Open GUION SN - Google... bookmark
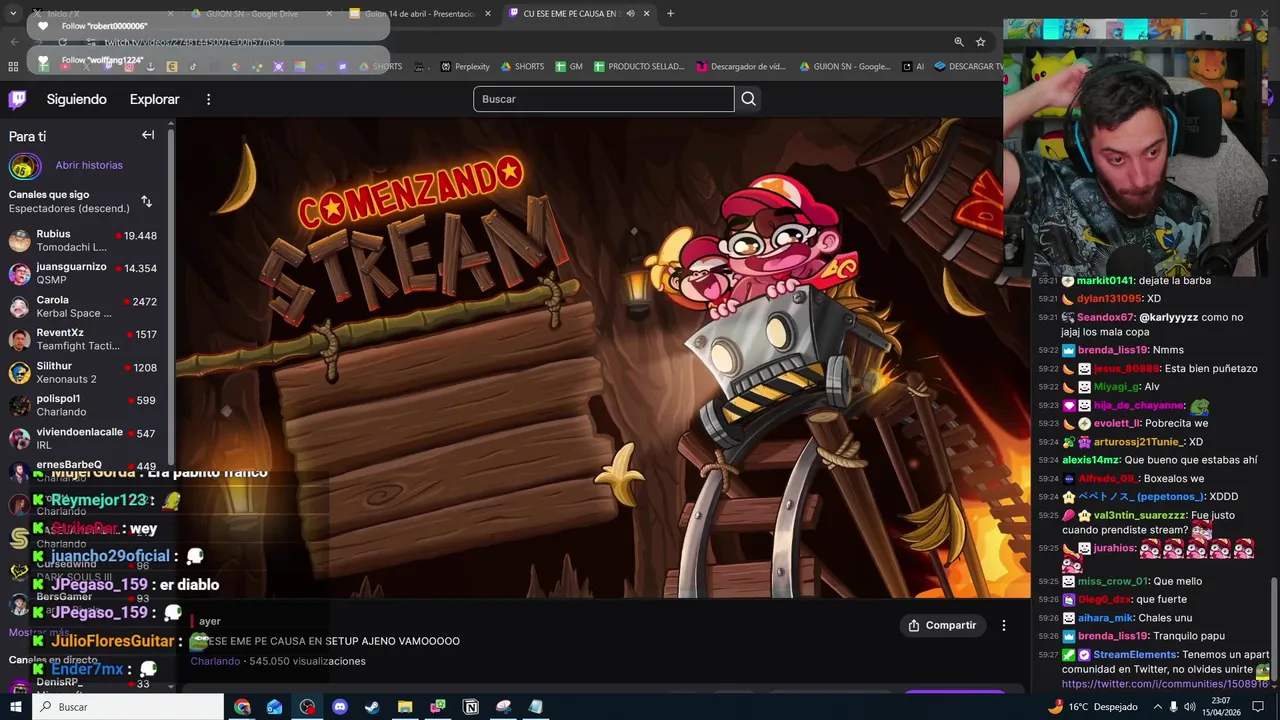This screenshot has height=720, width=1280. pyautogui.click(x=845, y=67)
